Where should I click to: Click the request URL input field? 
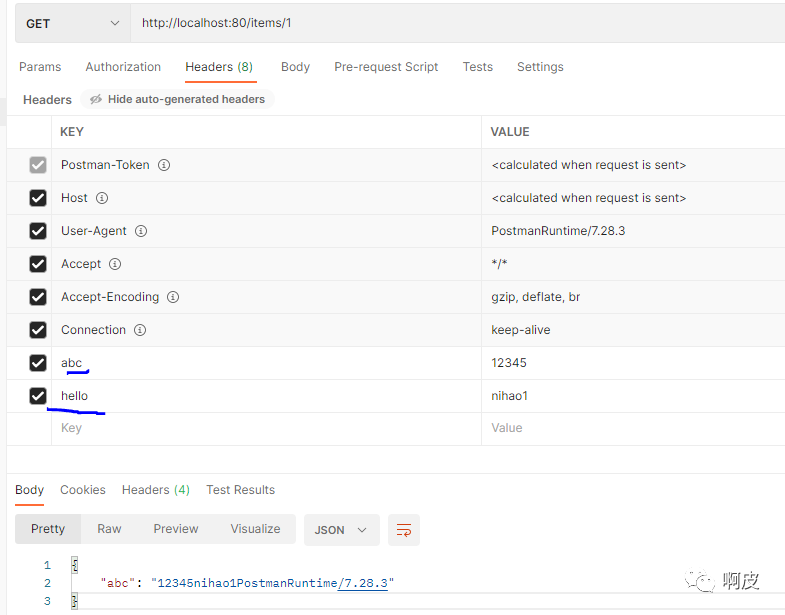pos(458,23)
